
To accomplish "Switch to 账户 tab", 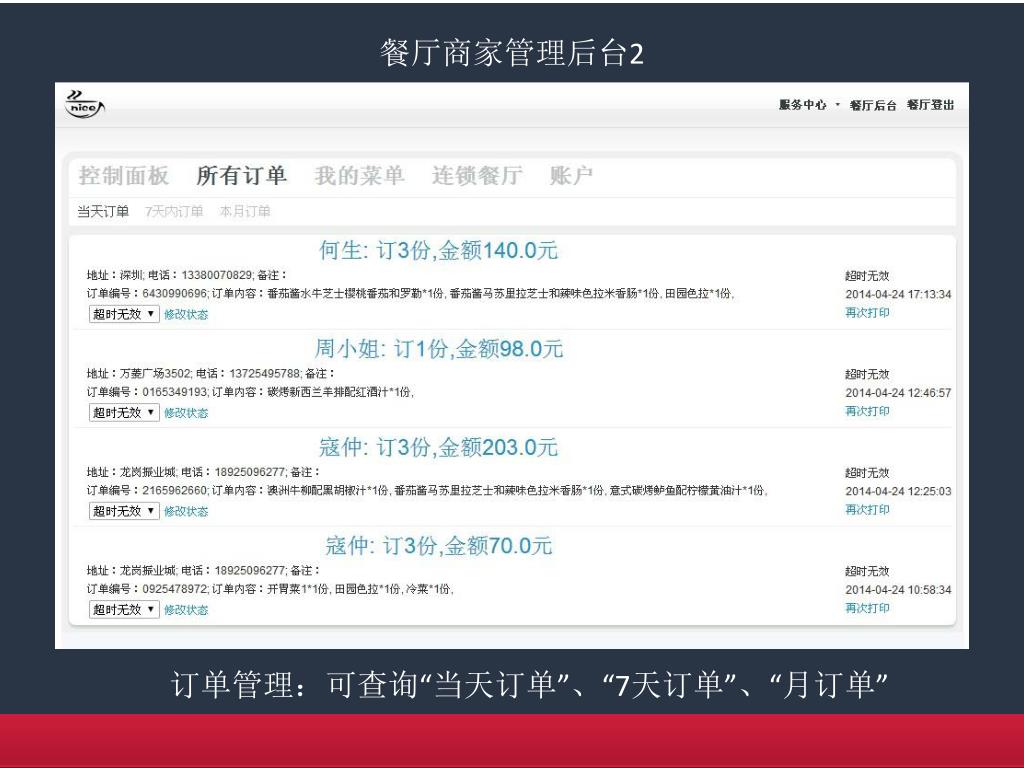I will click(x=571, y=176).
